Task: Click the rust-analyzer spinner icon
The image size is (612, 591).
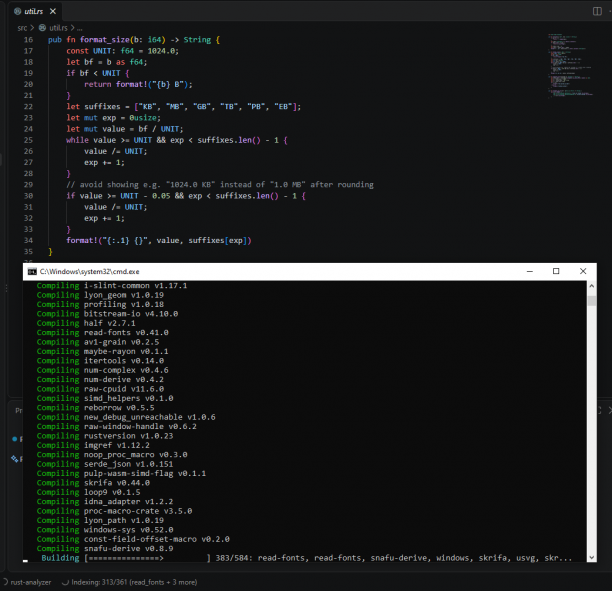Action: click(x=5, y=582)
